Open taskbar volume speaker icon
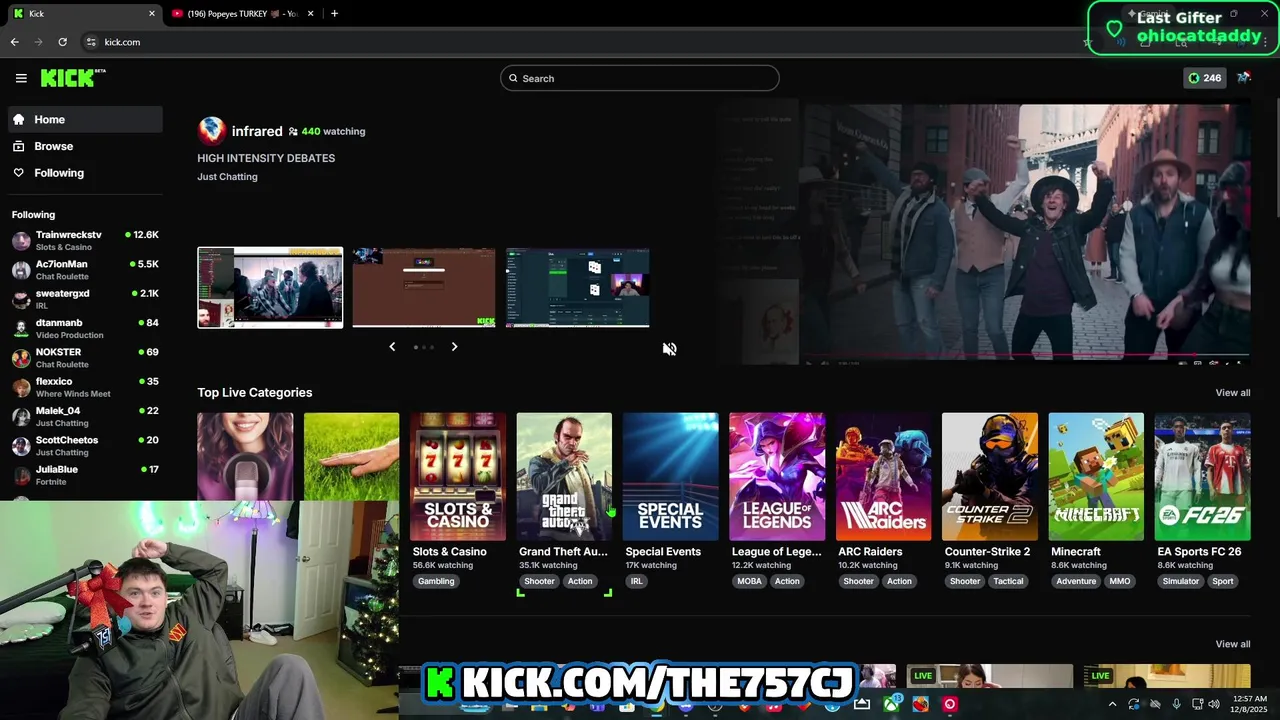Screen dimensions: 1280x720 pyautogui.click(x=1214, y=704)
